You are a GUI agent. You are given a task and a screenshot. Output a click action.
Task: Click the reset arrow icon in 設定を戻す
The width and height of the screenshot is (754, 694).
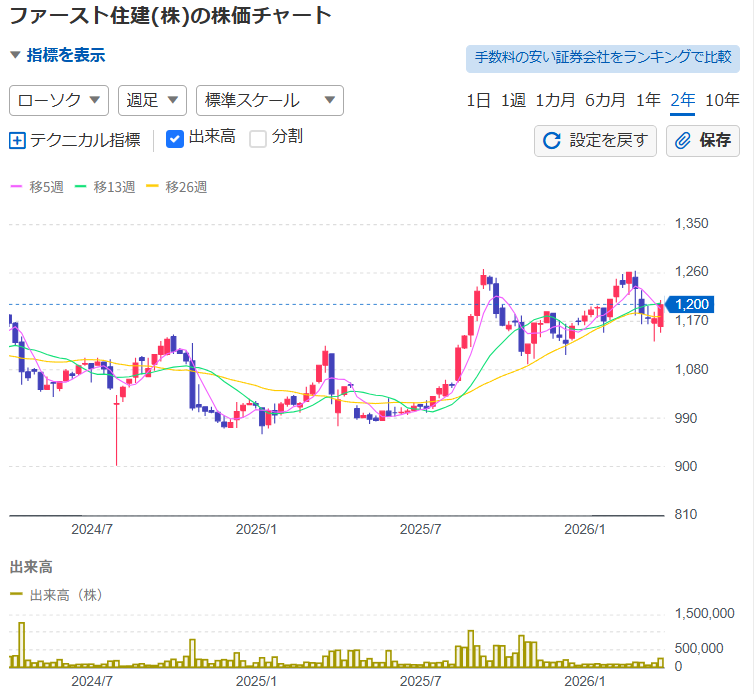click(x=551, y=141)
